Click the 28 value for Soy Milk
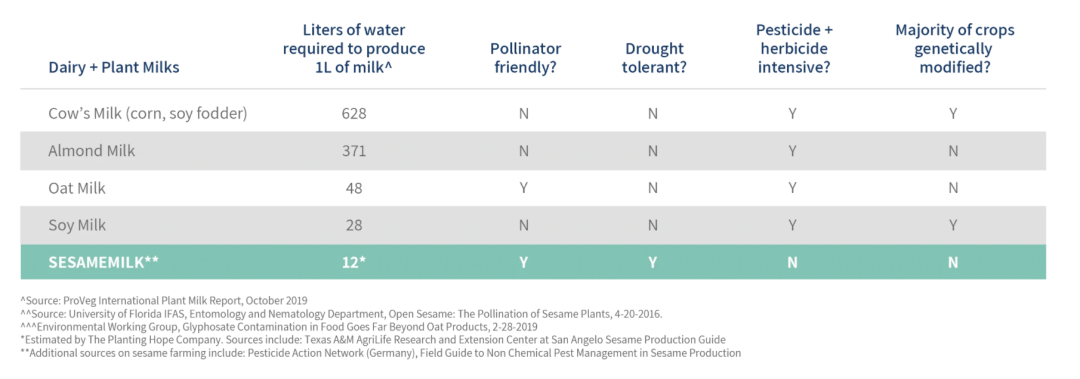This screenshot has height=379, width=1080. (x=353, y=225)
